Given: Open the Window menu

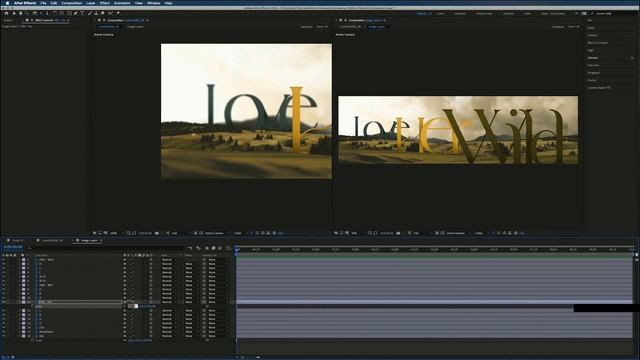Looking at the screenshot, I should click(153, 3).
